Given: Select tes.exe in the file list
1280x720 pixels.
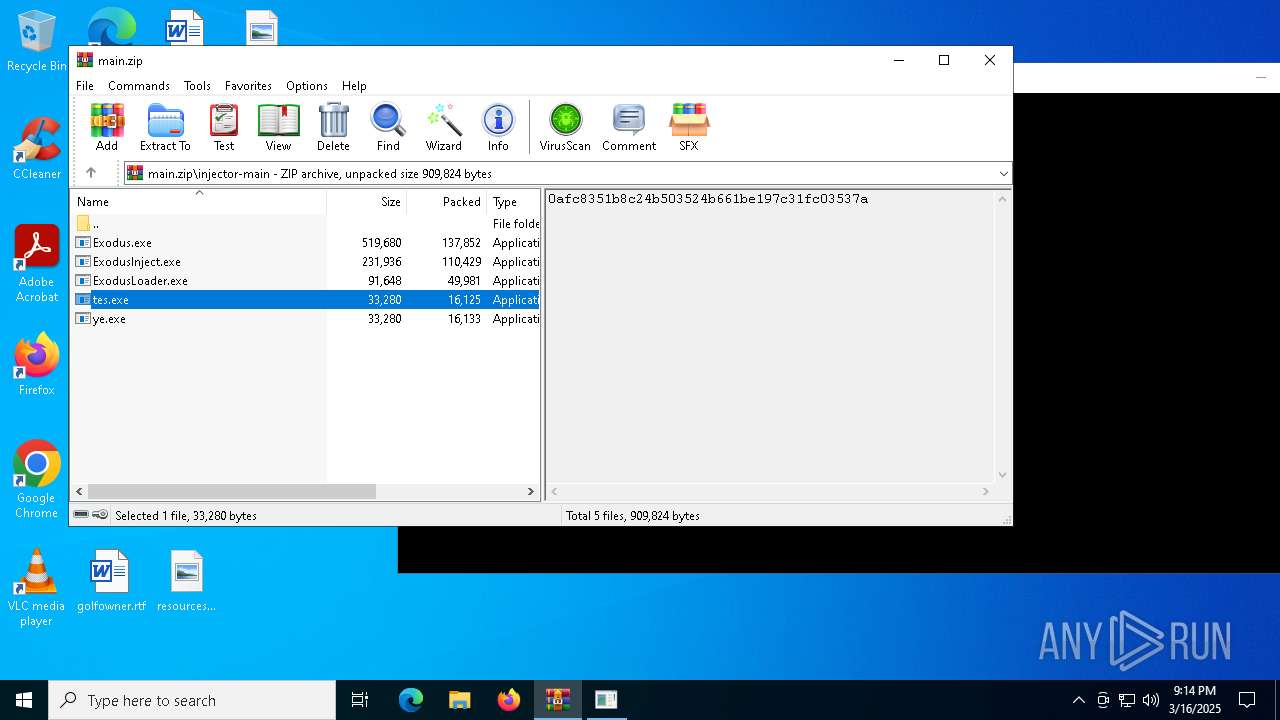Looking at the screenshot, I should click(306, 300).
